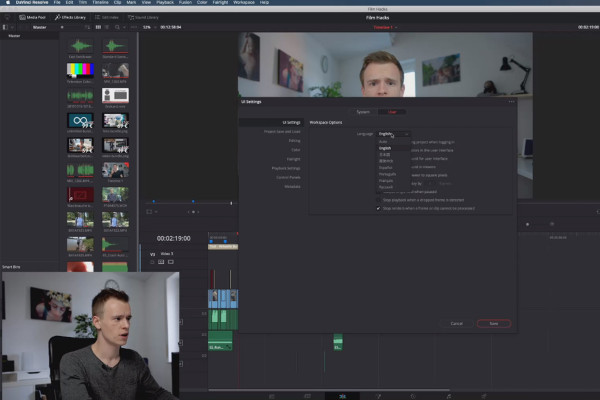Choose Español in the language list
The image size is (600, 400).
tap(394, 168)
